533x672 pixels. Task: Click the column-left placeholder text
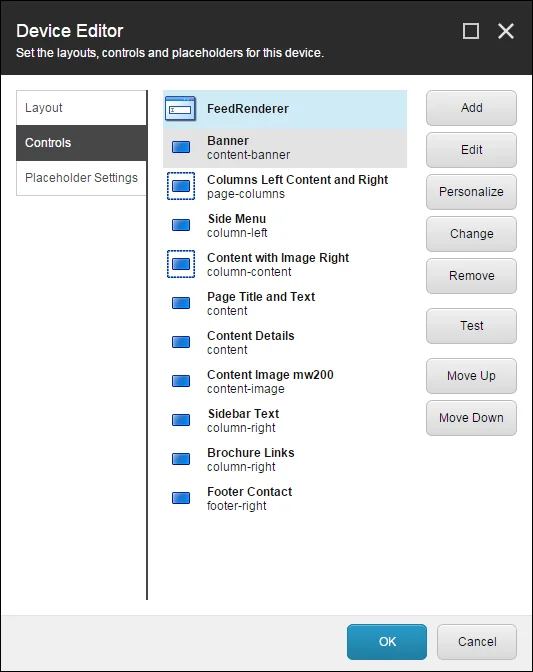[237, 233]
